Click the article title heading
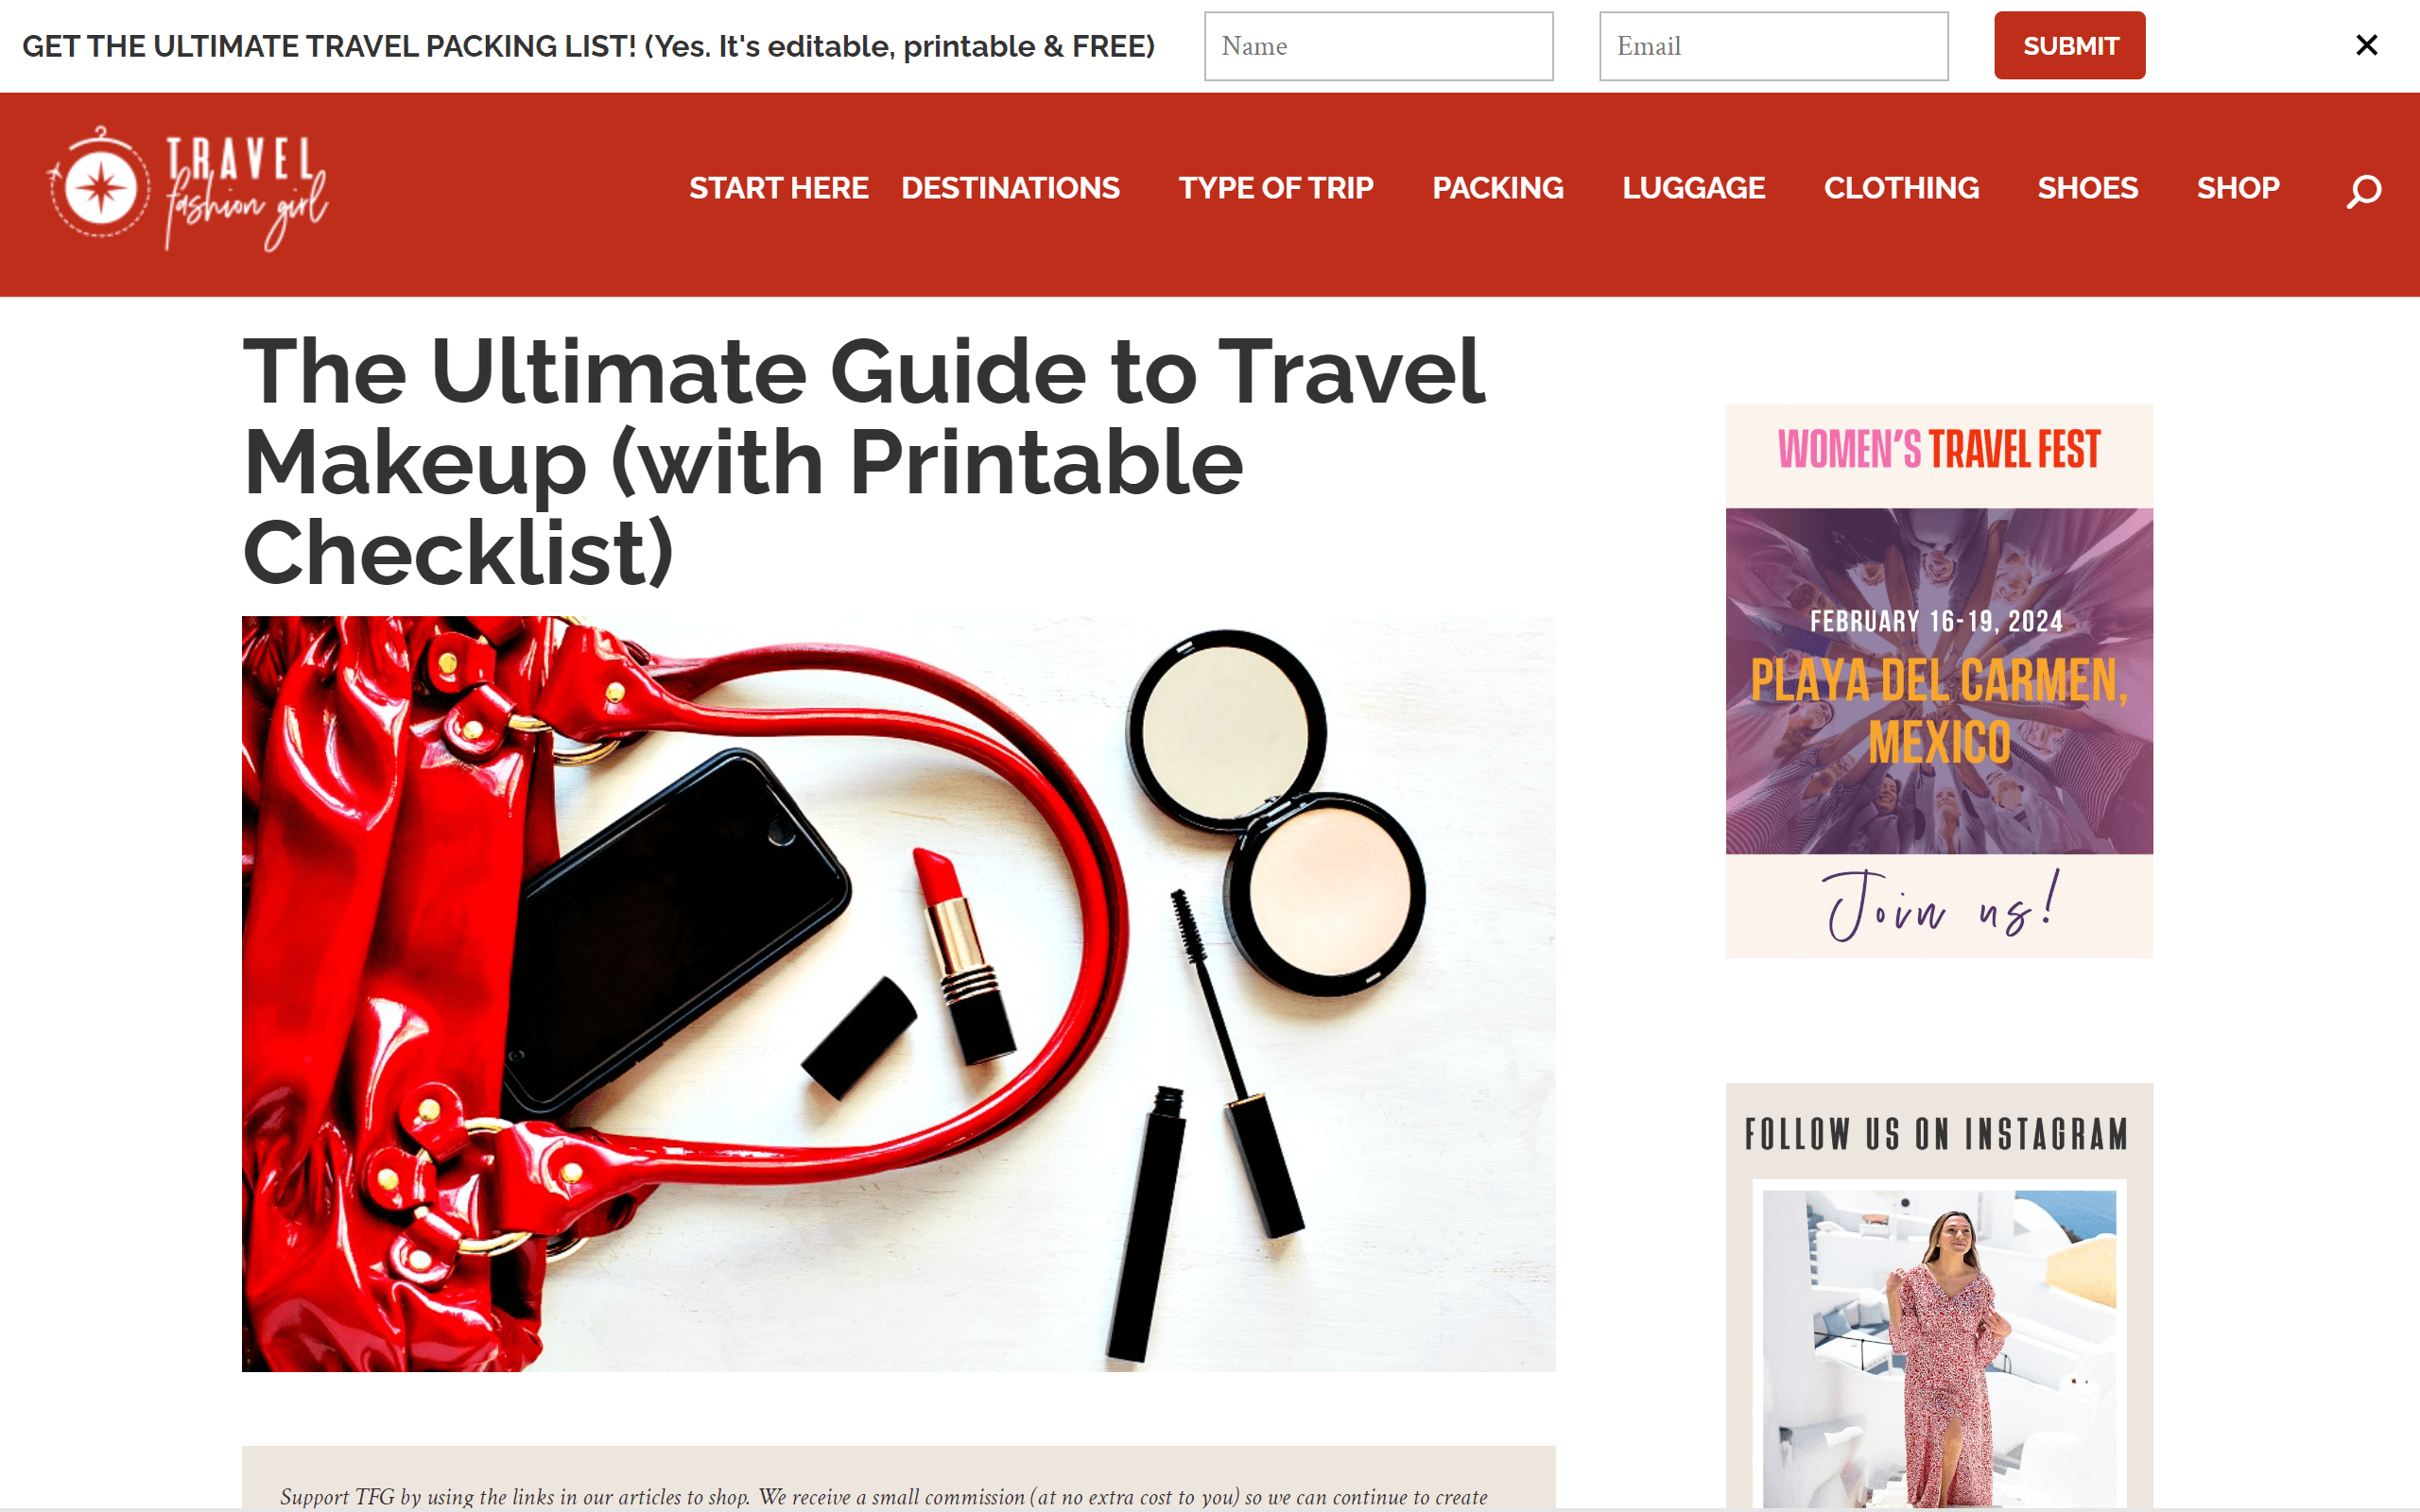The width and height of the screenshot is (2420, 1512). tap(864, 461)
